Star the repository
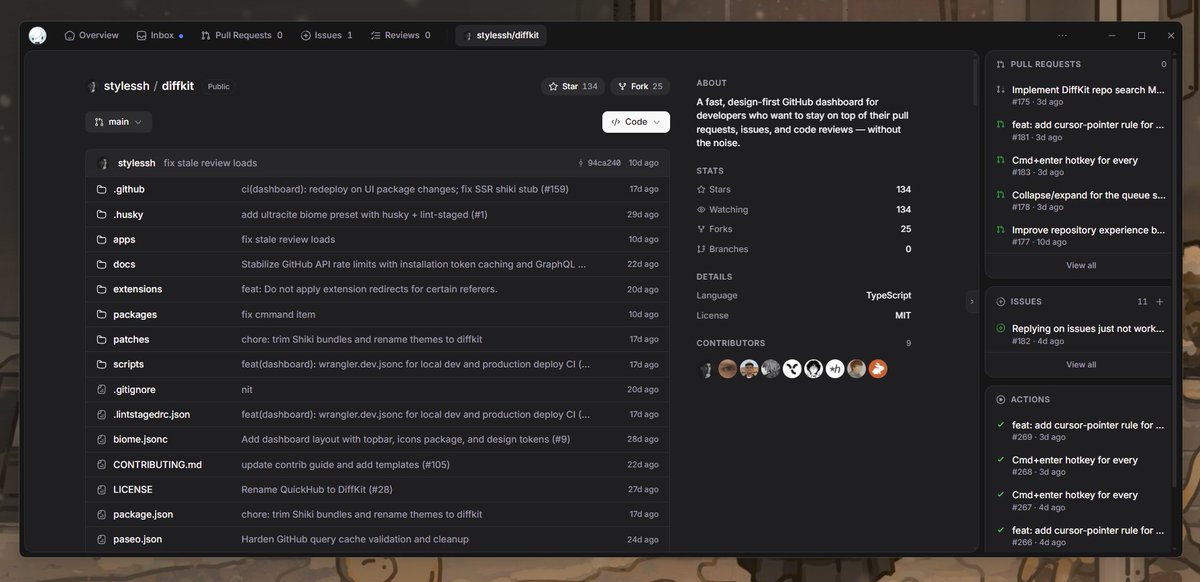This screenshot has width=1200, height=582. click(573, 87)
